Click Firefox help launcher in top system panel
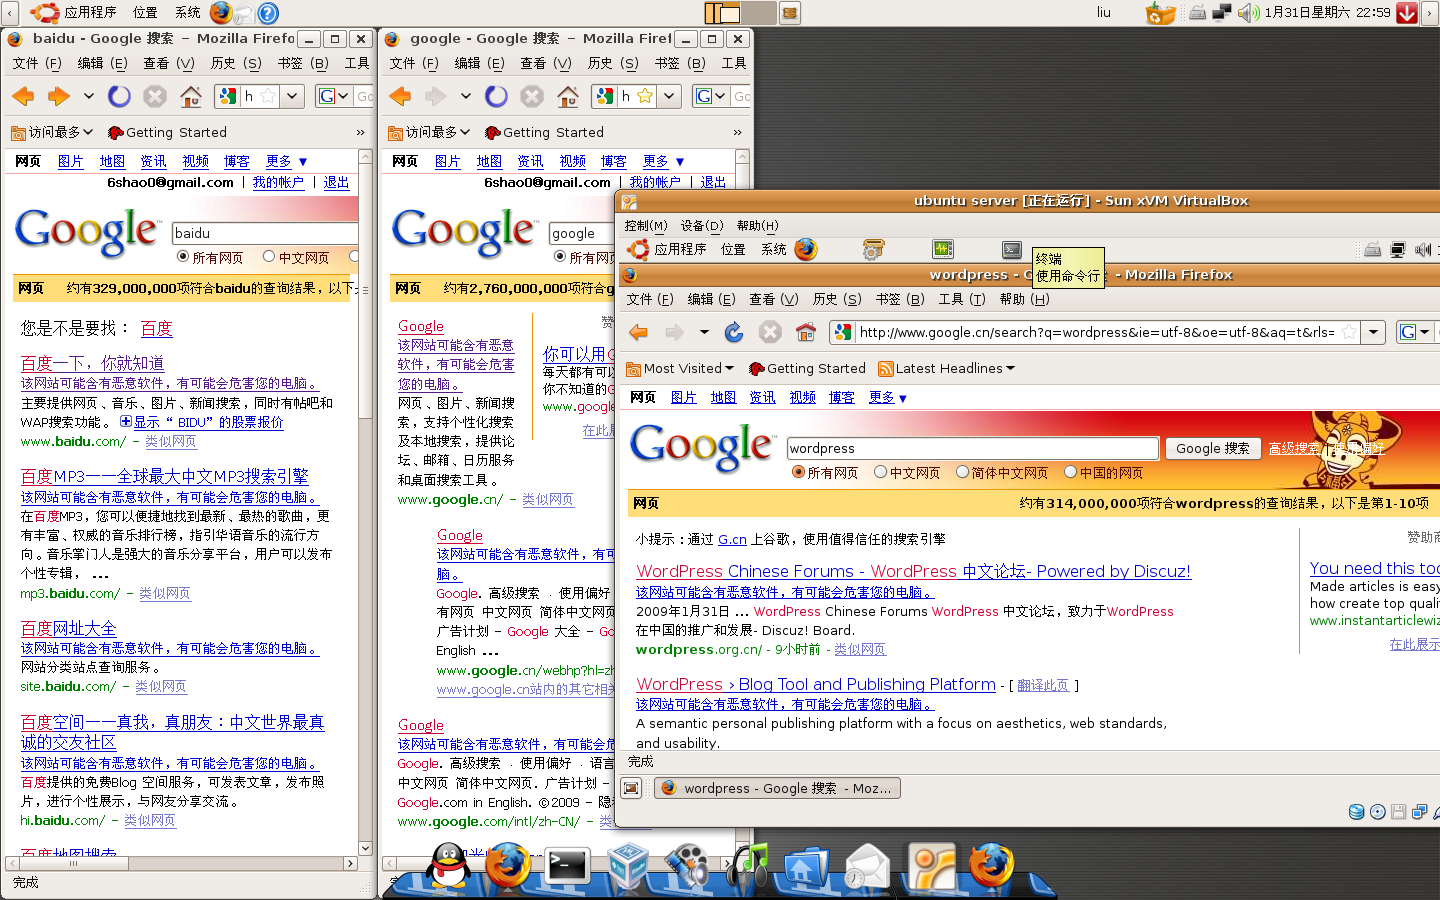The height and width of the screenshot is (900, 1440). coord(268,13)
